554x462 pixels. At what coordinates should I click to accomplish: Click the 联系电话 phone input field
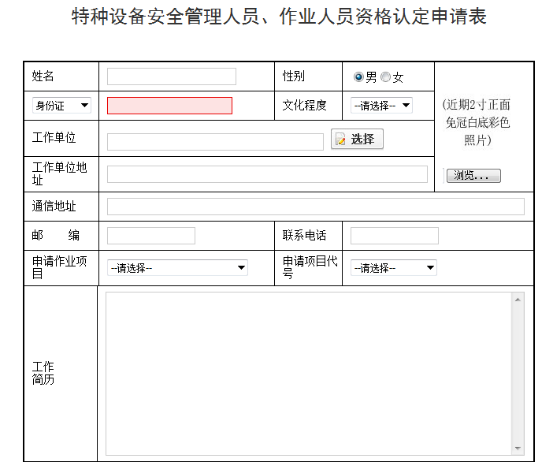[x=394, y=236]
